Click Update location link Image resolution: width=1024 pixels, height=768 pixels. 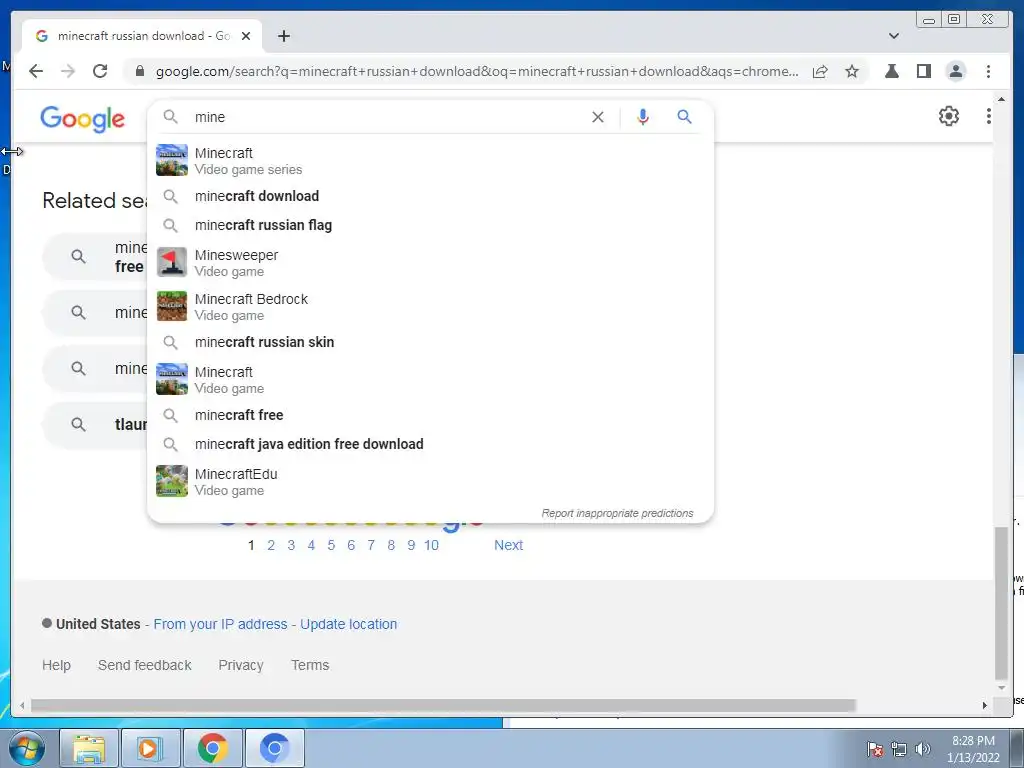tap(348, 624)
